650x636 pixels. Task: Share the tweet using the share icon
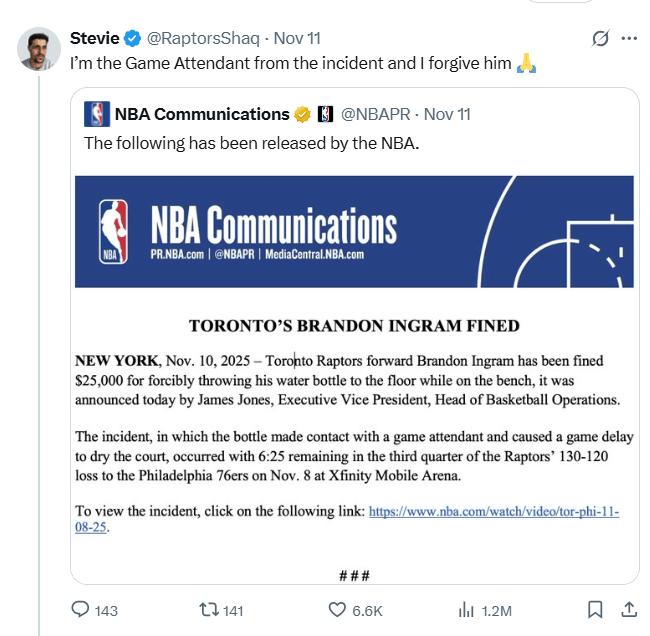(629, 609)
